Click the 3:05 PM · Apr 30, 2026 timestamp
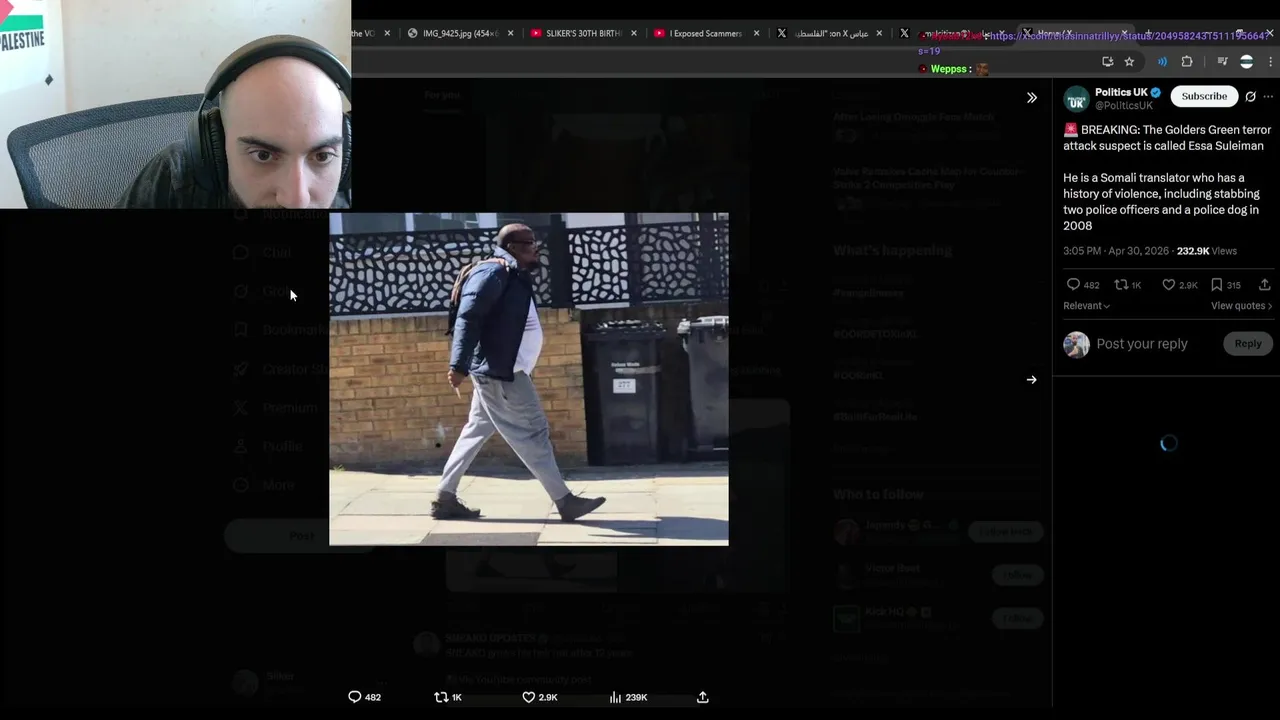The width and height of the screenshot is (1280, 720). coord(1117,251)
